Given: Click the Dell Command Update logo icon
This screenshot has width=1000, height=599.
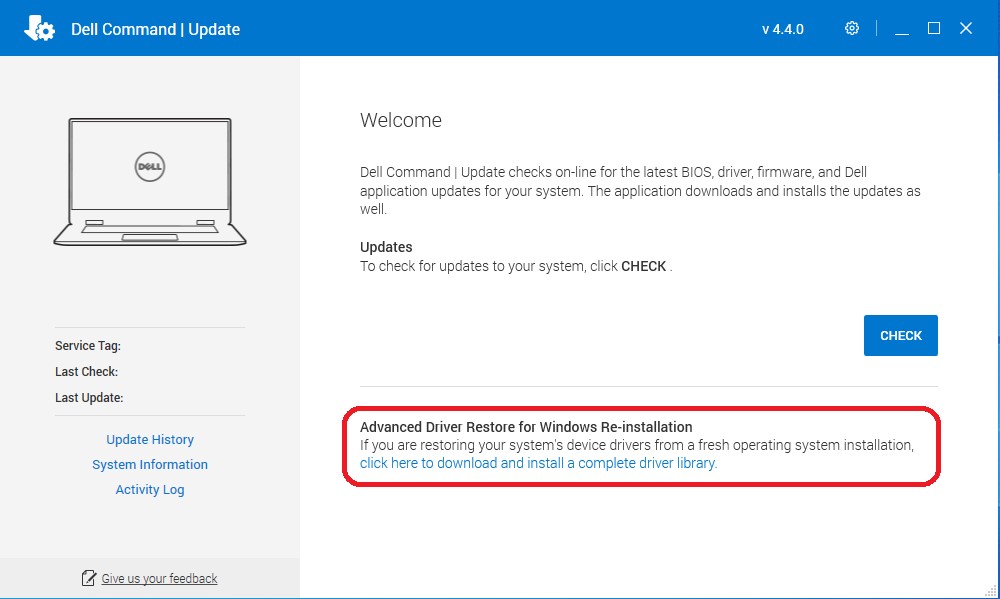Looking at the screenshot, I should [x=40, y=28].
